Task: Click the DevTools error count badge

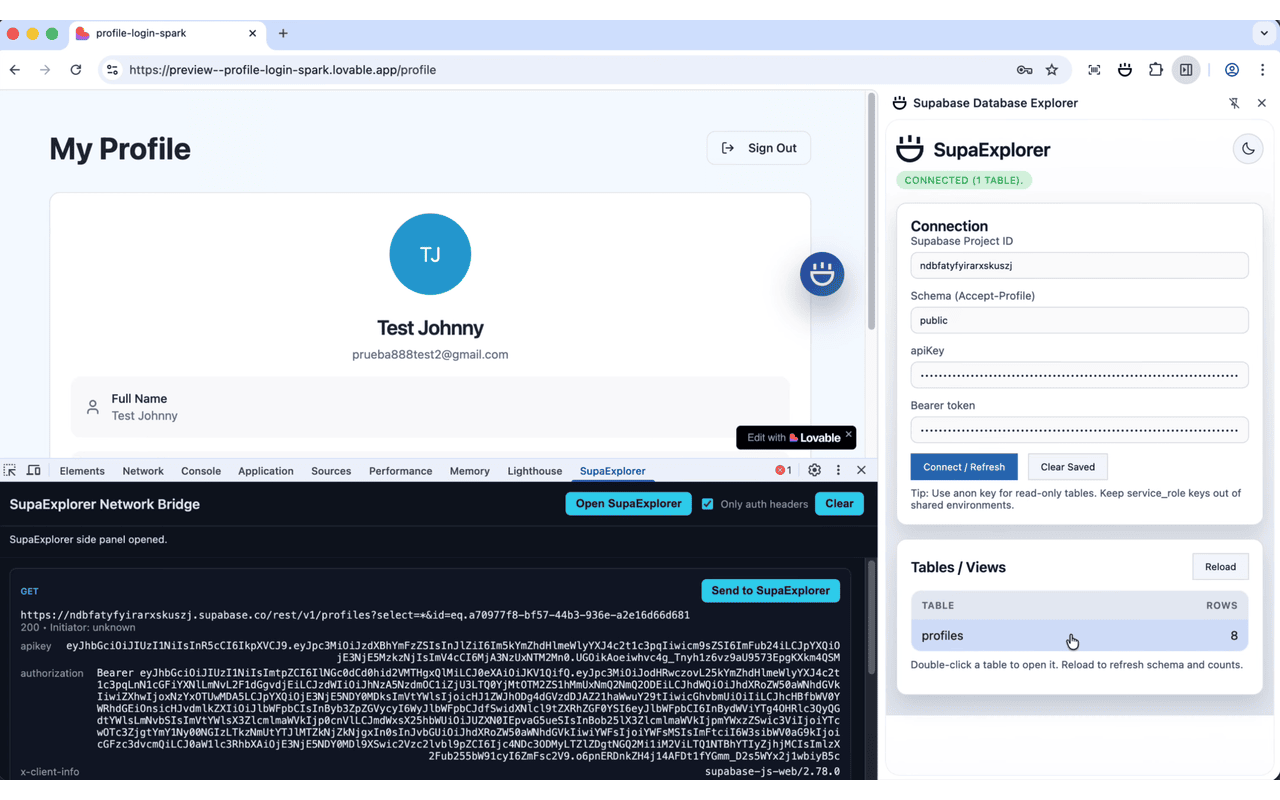Action: 783,470
